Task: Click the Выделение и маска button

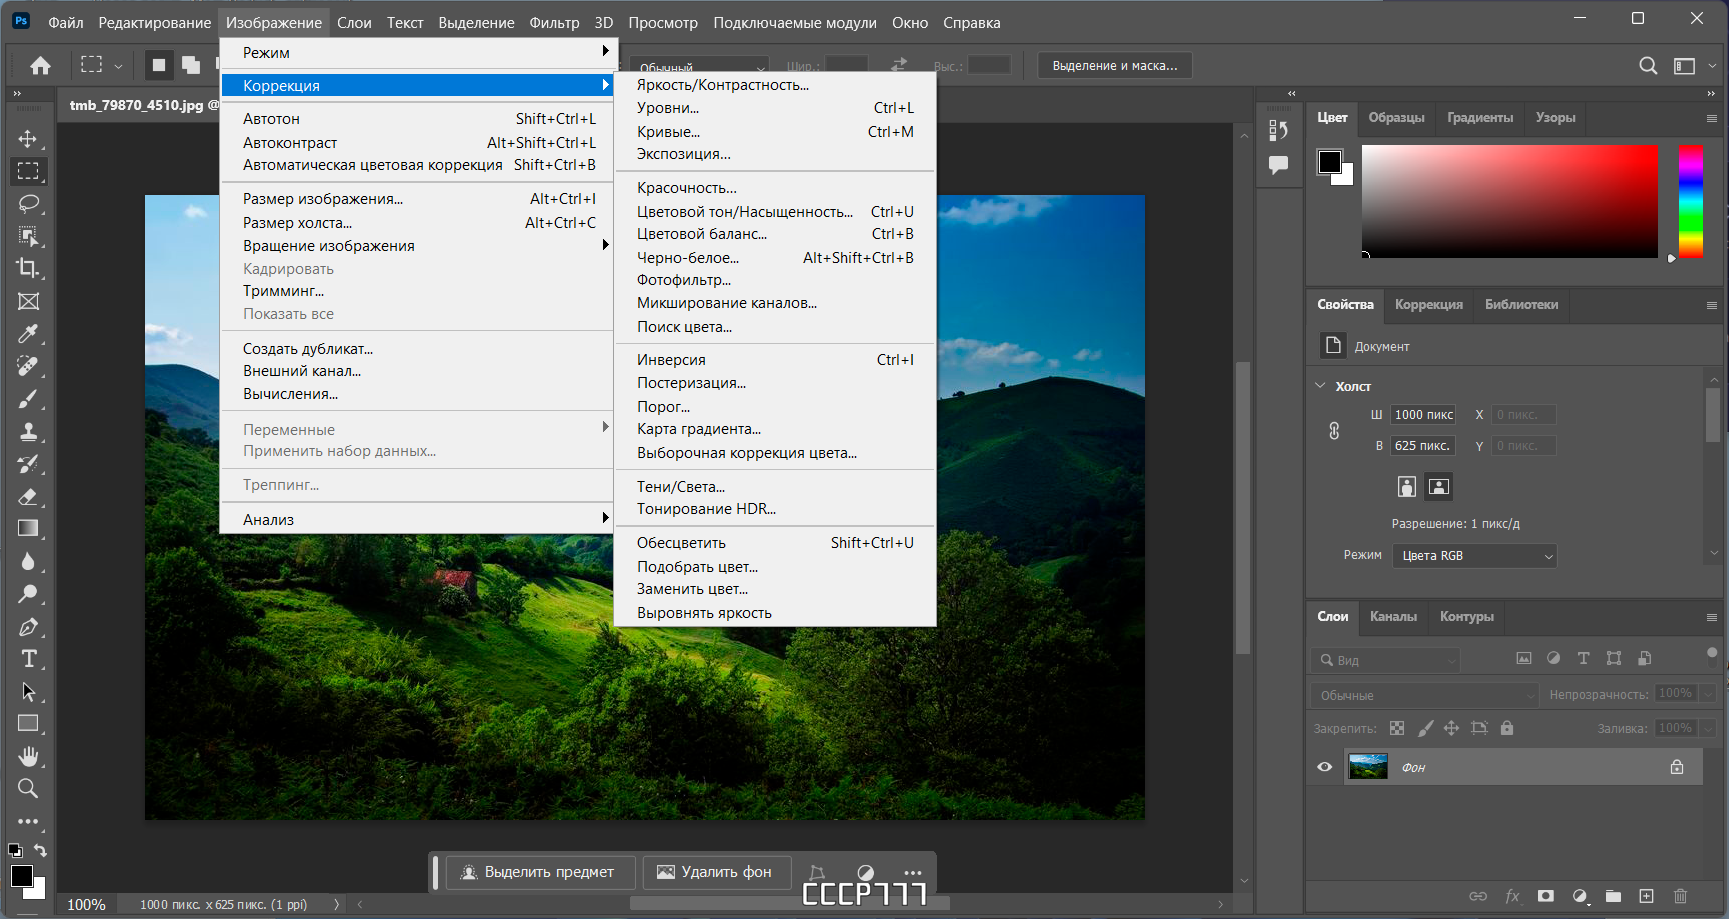Action: [x=1115, y=66]
